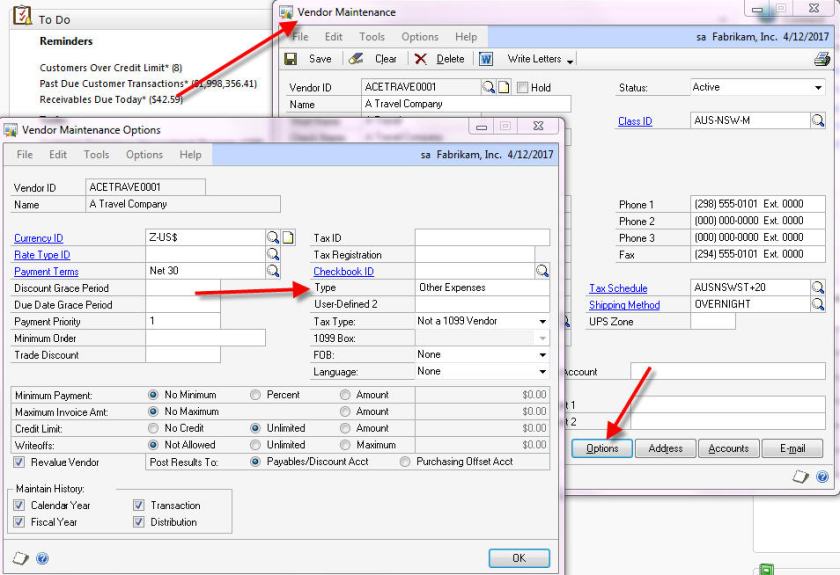
Task: Click the Vendor Maintenance Options window title icon
Action: (10, 130)
